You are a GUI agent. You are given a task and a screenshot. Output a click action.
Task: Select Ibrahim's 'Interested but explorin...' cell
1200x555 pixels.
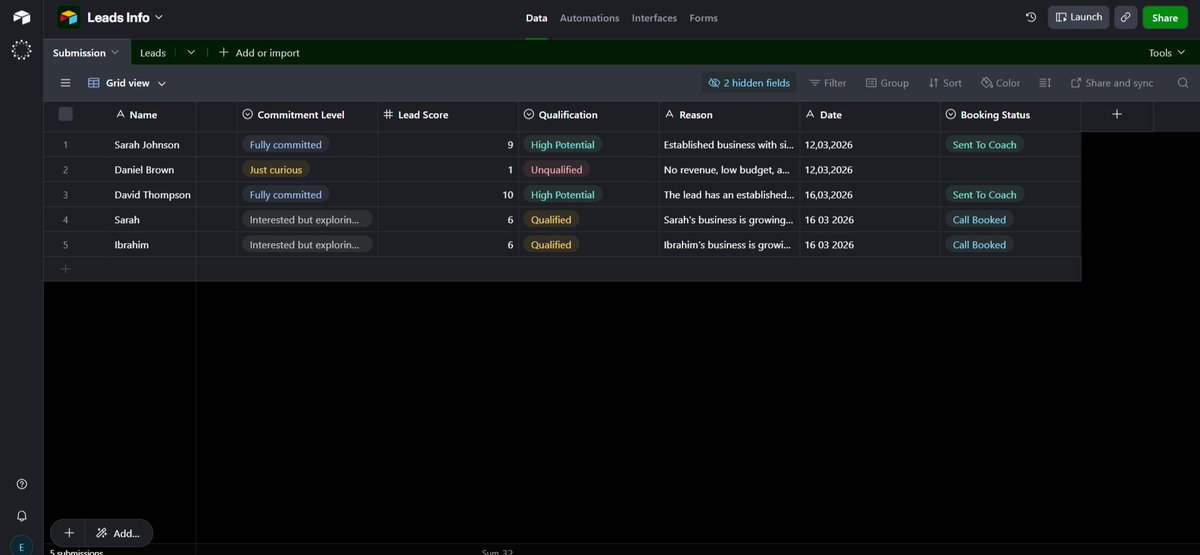click(x=307, y=244)
